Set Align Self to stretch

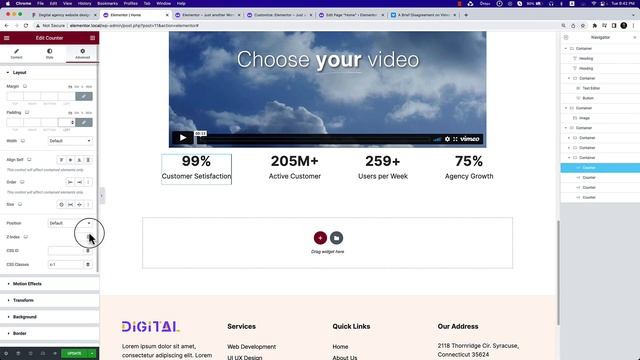[x=88, y=160]
